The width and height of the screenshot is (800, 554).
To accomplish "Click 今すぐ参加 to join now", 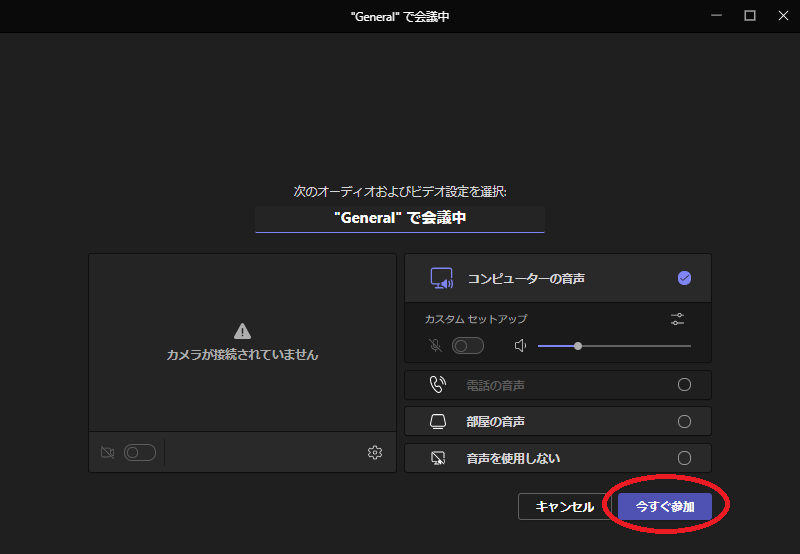I will pos(665,507).
